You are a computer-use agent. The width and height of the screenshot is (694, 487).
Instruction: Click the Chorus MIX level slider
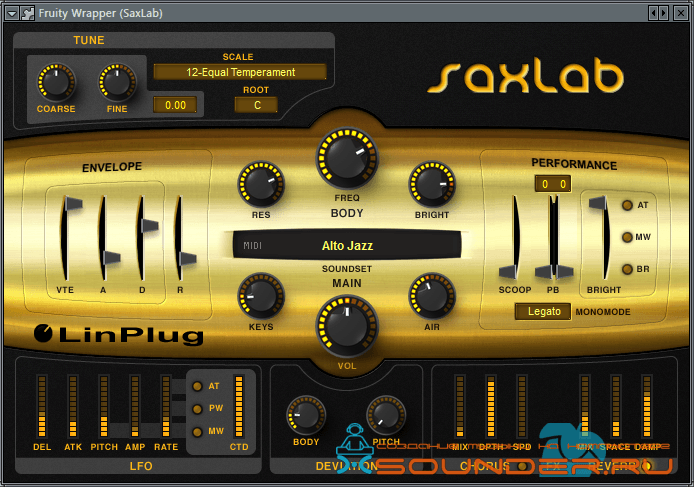coord(460,406)
